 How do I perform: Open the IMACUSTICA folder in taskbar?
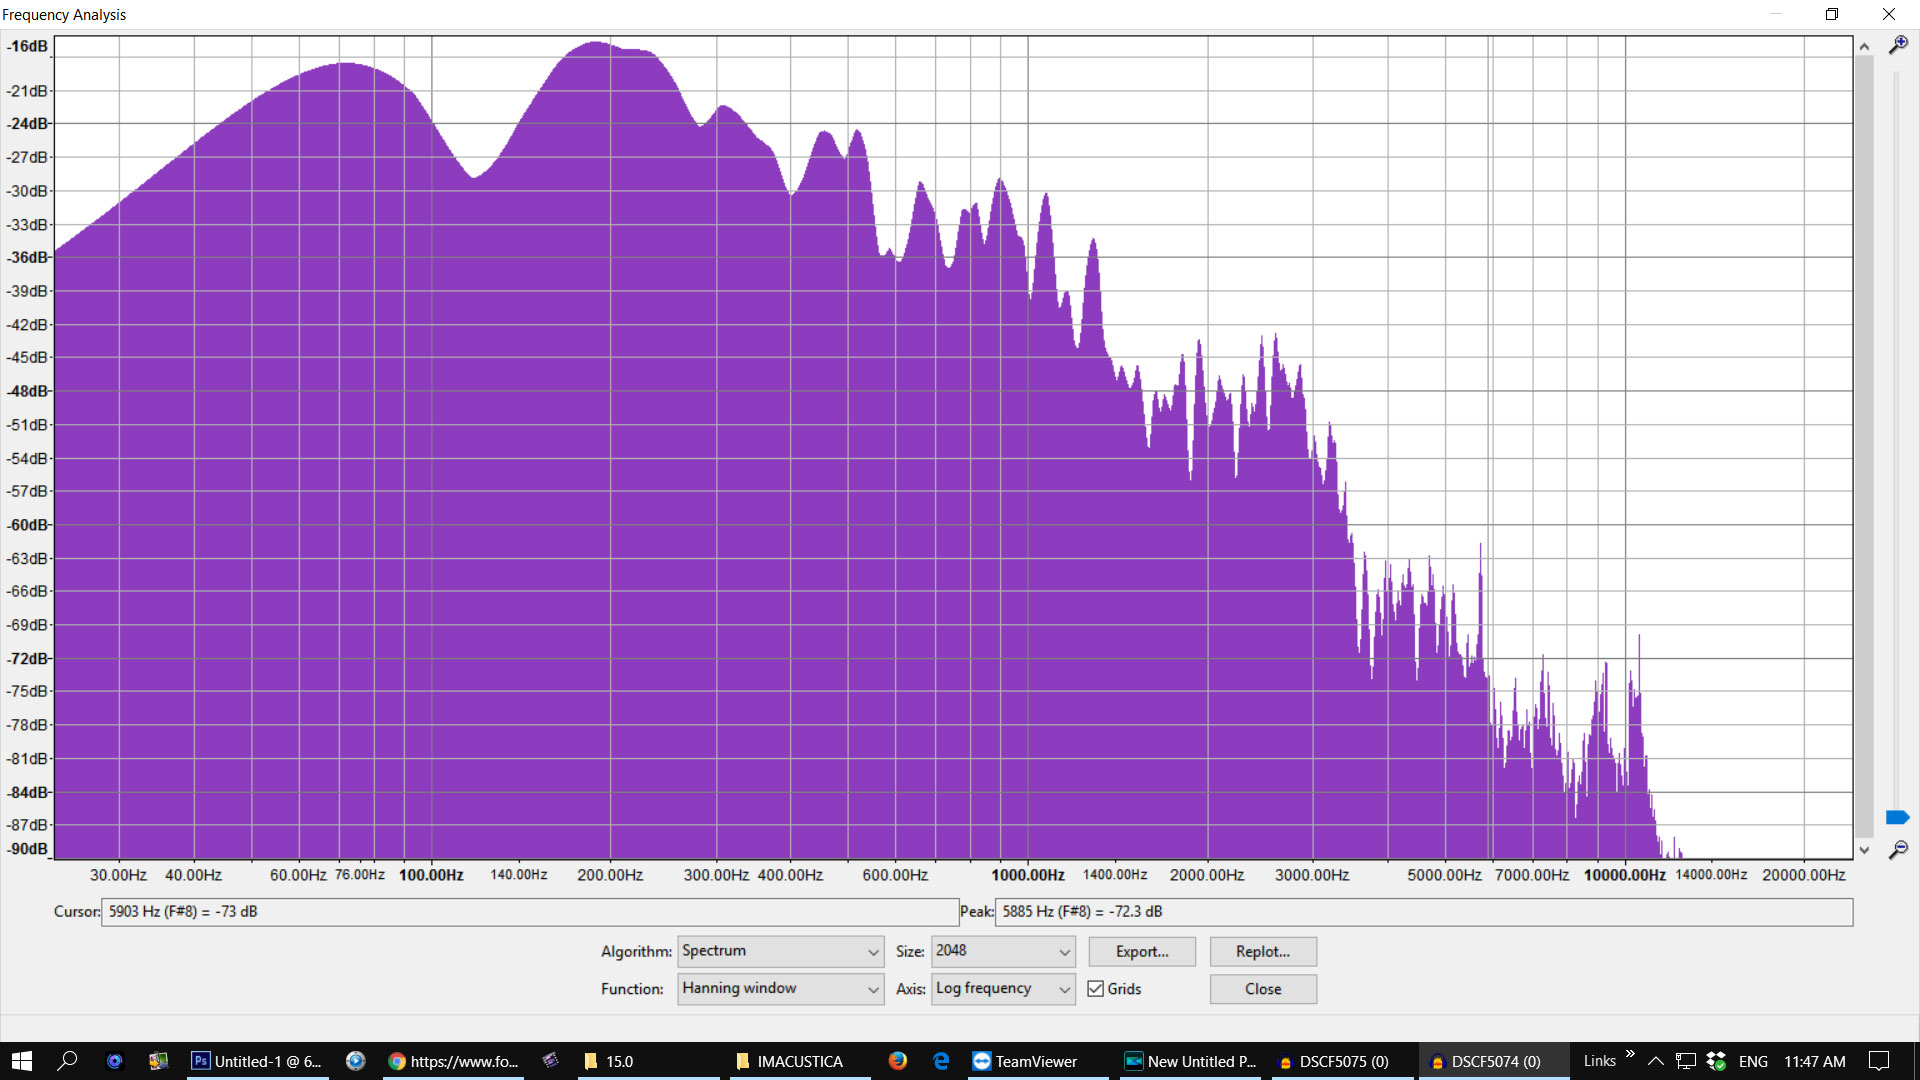790,1061
